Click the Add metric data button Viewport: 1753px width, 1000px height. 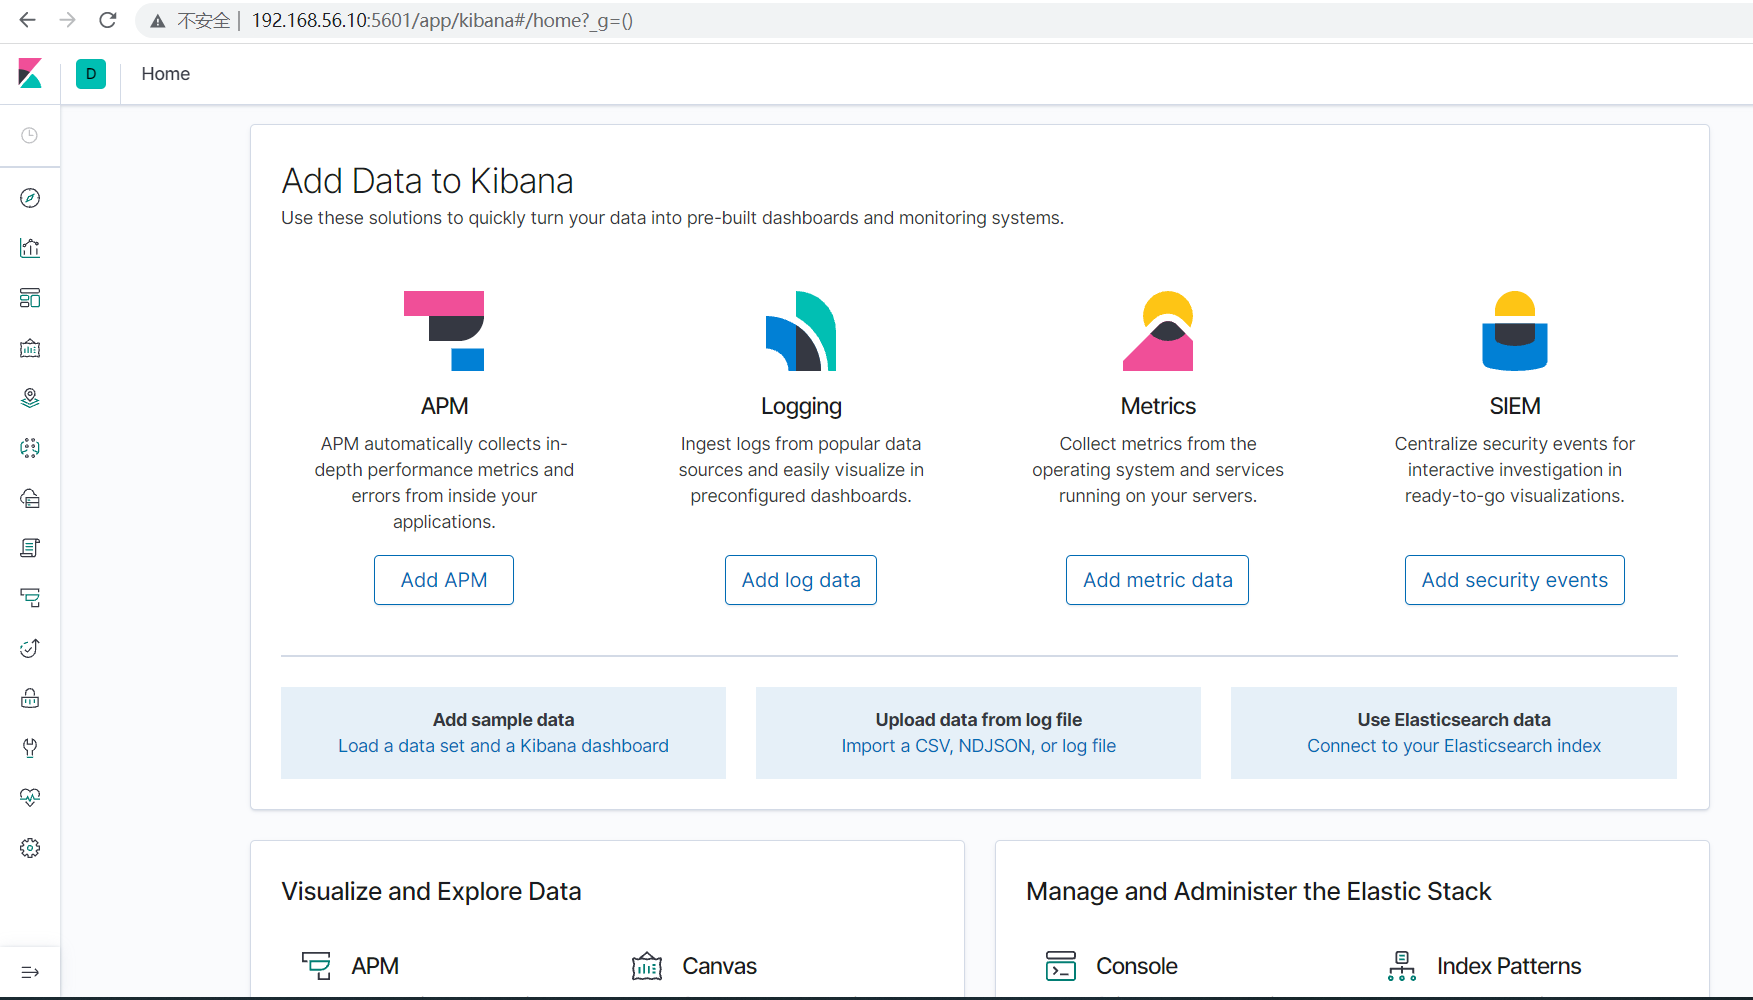pyautogui.click(x=1158, y=580)
